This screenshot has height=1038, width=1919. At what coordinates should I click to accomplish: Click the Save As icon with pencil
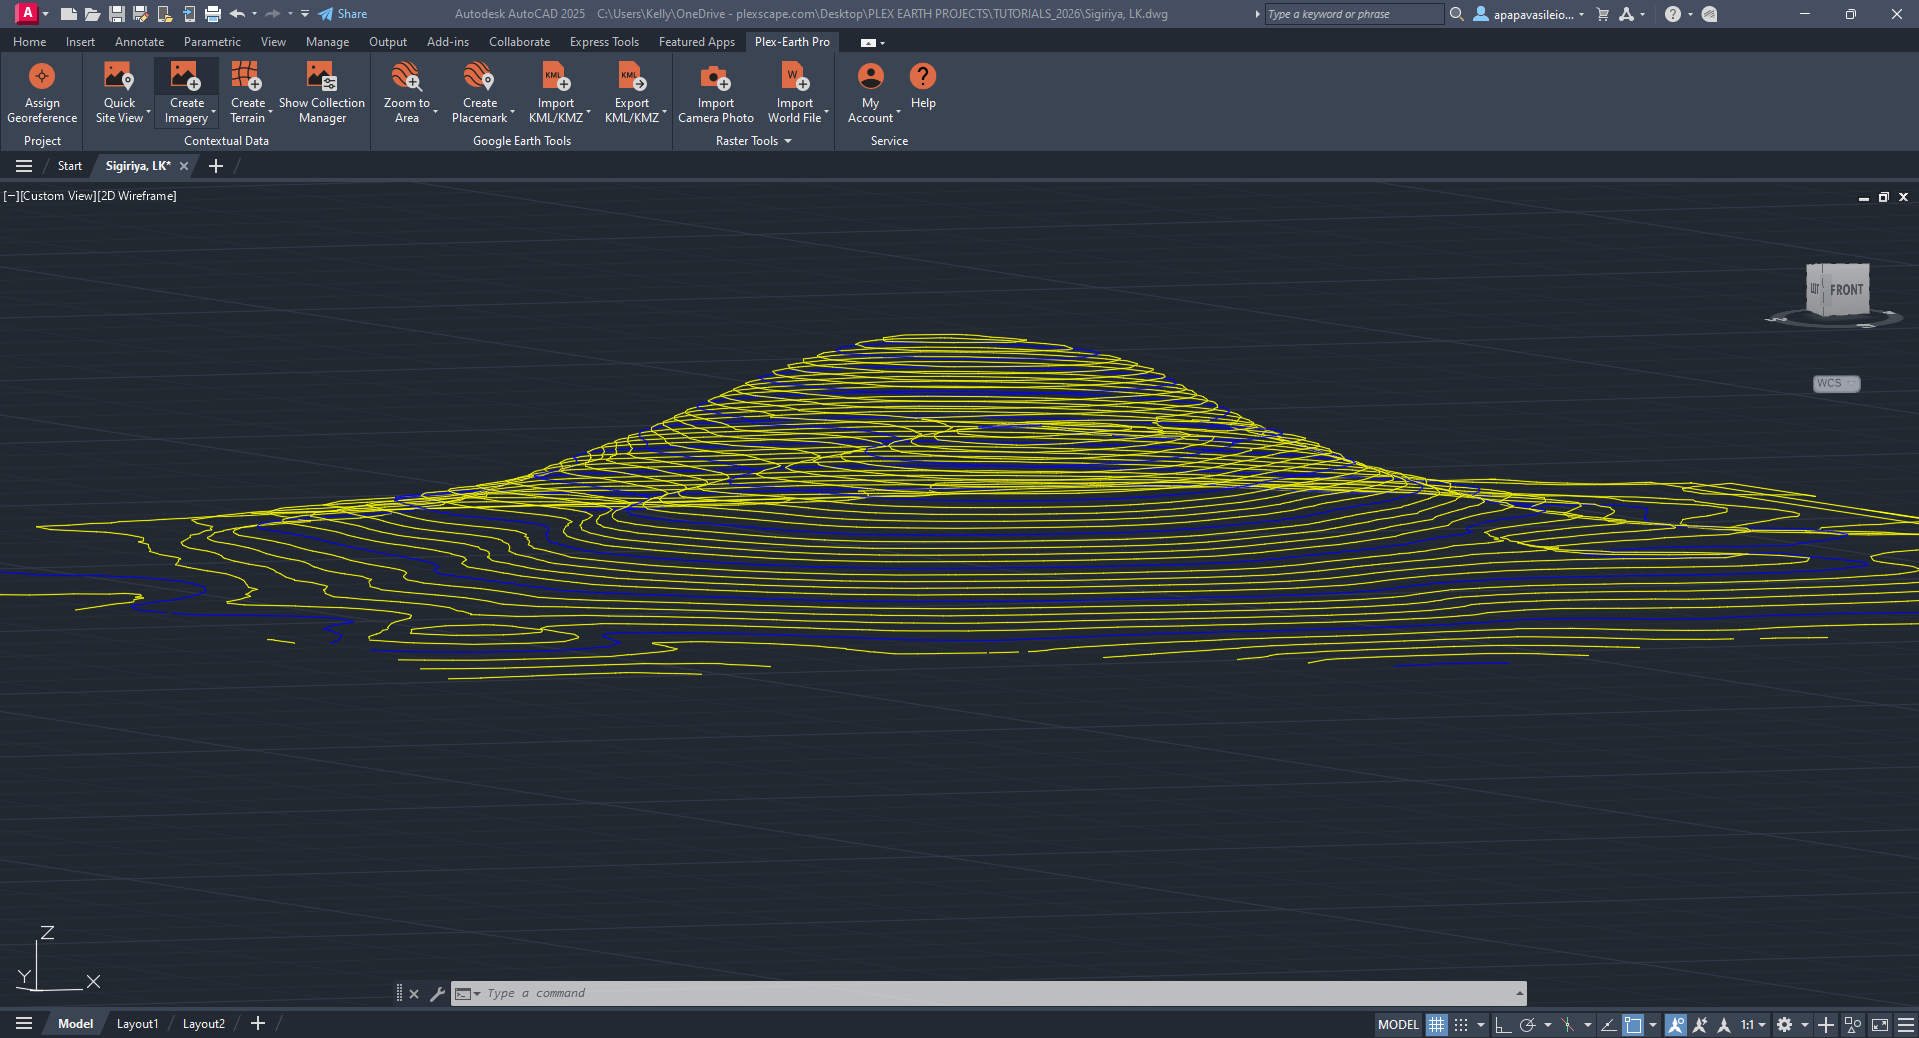click(x=140, y=14)
